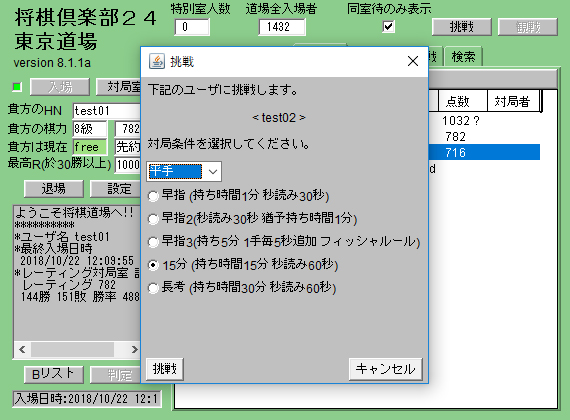Image resolution: width=570 pixels, height=420 pixels.
Task: Click the Java icon in the 挑戦 dialog title
Action: [x=157, y=61]
